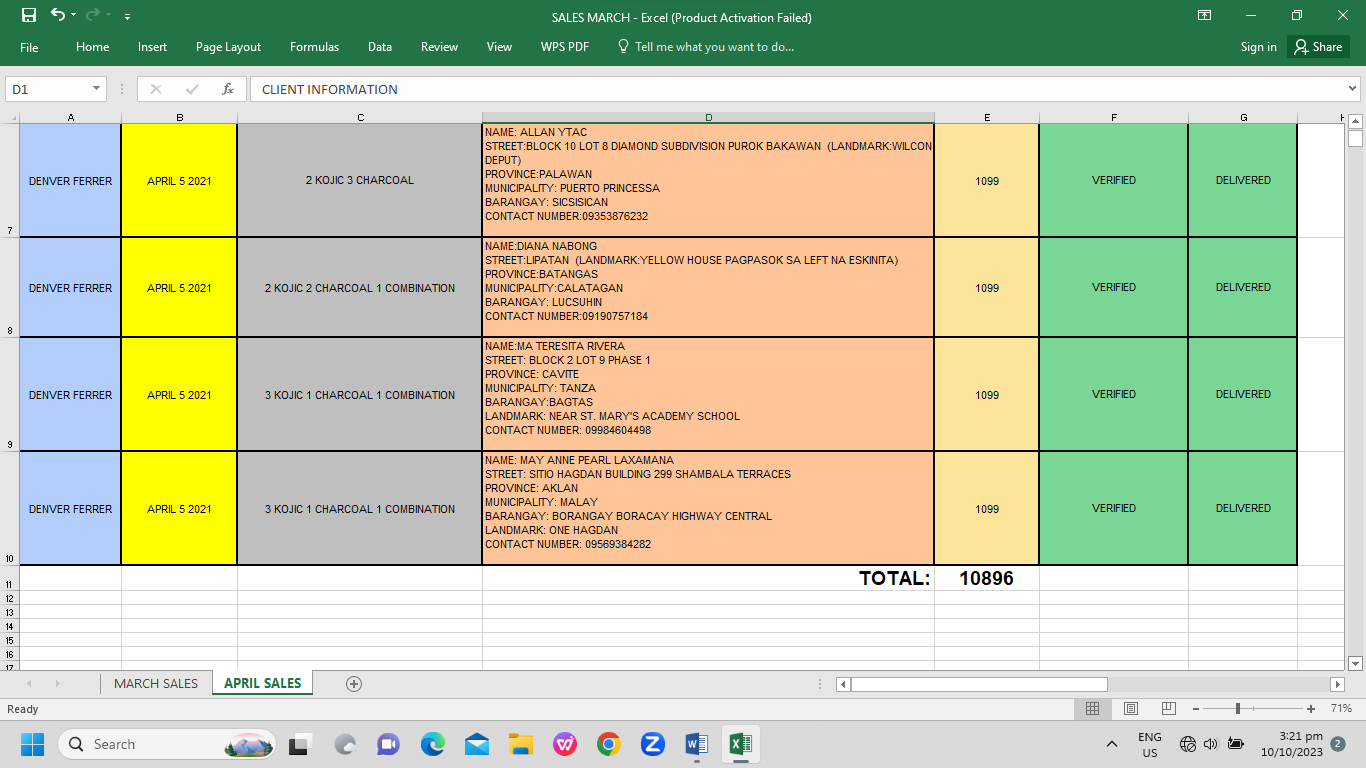Open Customize Quick Access Toolbar dropdown
Viewport: 1366px width, 768px height.
[x=127, y=17]
